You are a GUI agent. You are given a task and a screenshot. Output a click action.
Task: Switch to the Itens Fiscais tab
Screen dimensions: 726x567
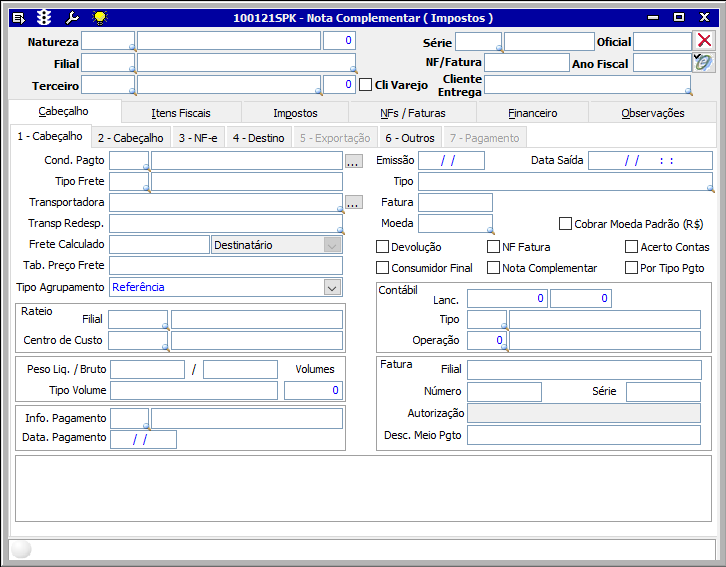point(181,113)
